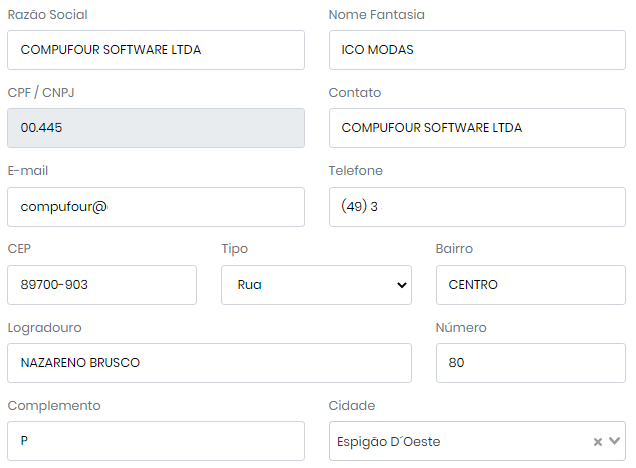
Task: Click the Telefone input box
Action: 476,207
